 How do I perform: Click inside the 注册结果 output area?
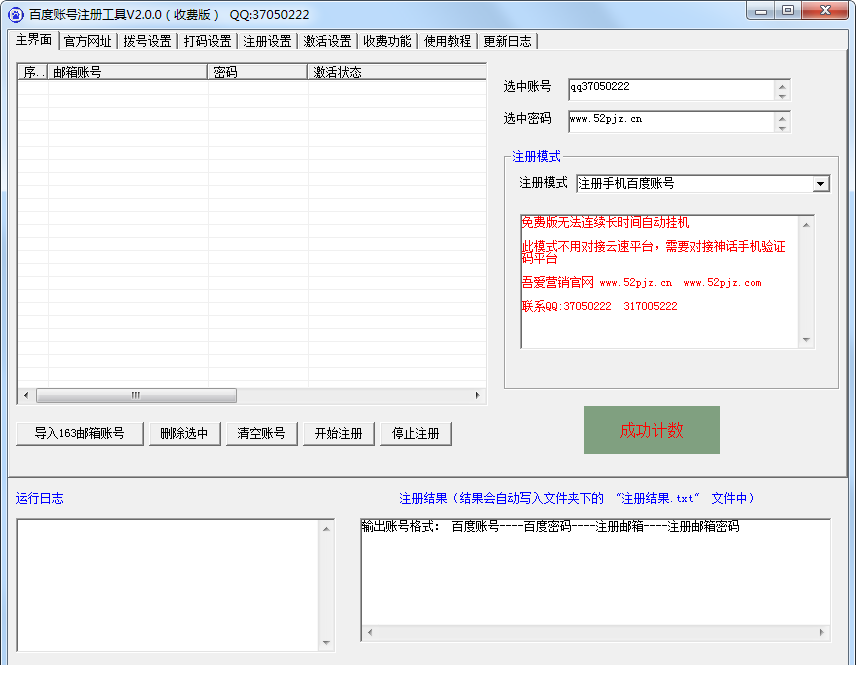[x=596, y=579]
